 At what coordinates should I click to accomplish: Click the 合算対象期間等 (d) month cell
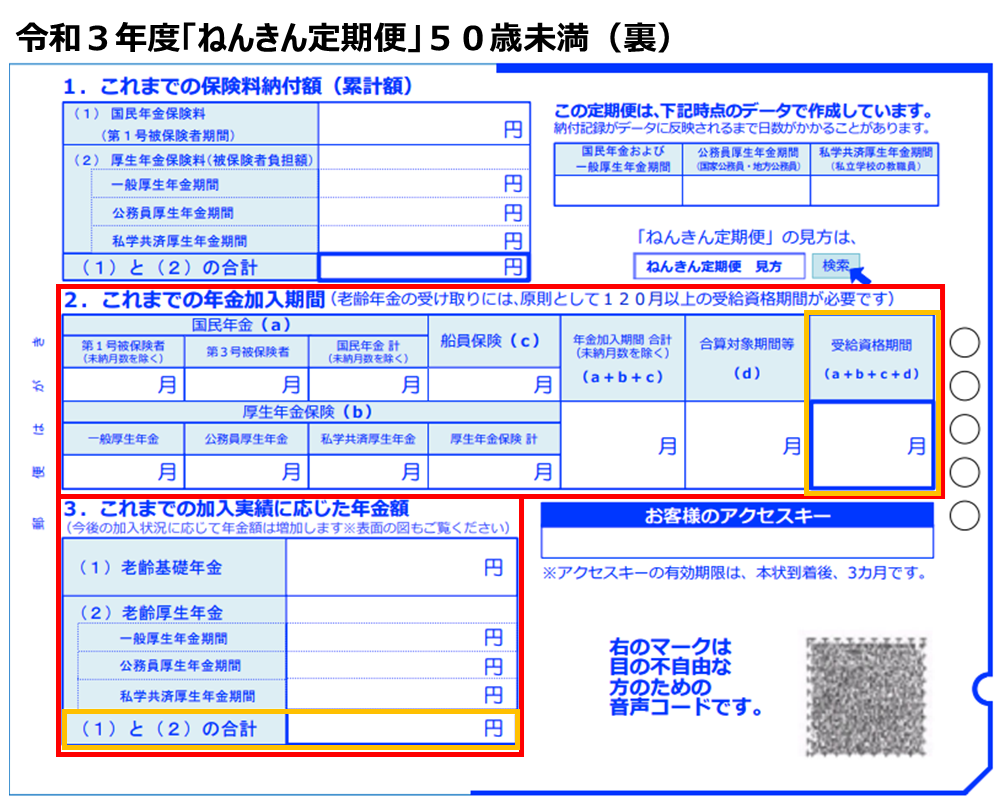(745, 445)
